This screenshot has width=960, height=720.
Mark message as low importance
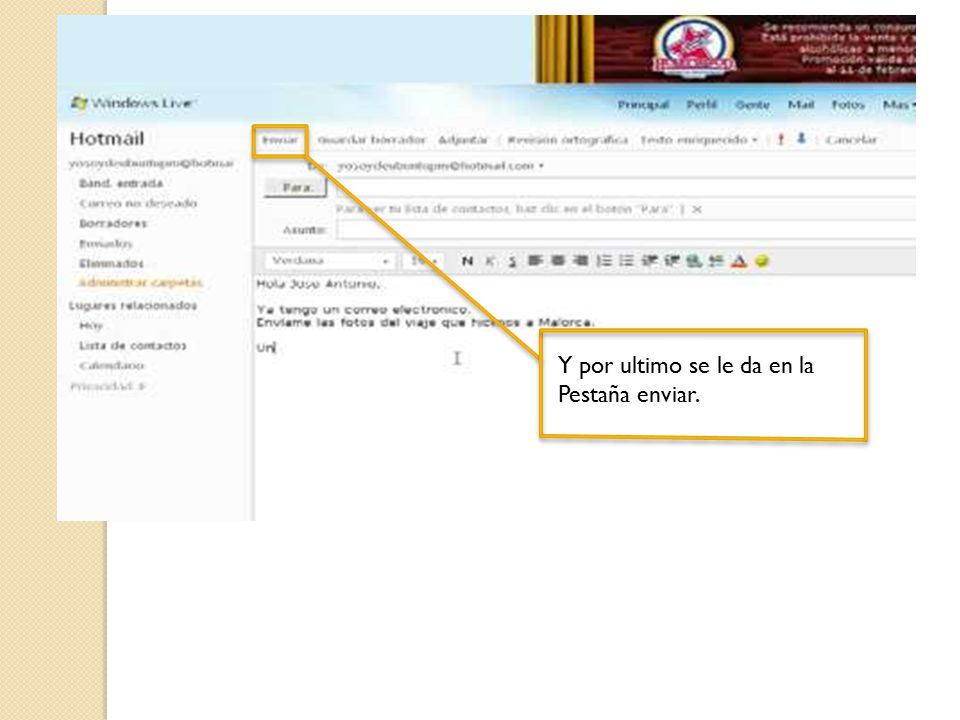[x=801, y=140]
